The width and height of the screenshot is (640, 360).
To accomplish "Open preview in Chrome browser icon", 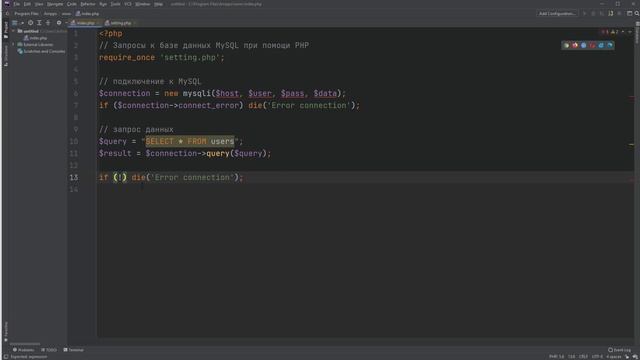I will coord(566,45).
